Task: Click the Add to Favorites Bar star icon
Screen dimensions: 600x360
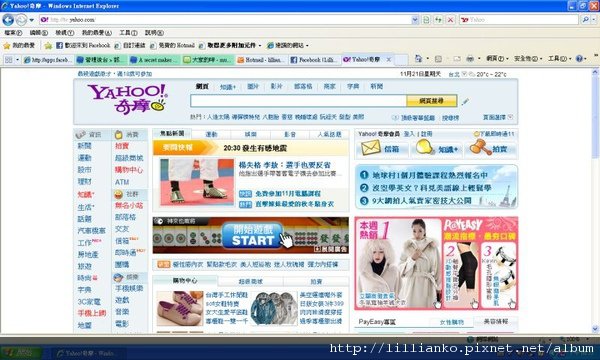Action: (x=48, y=46)
